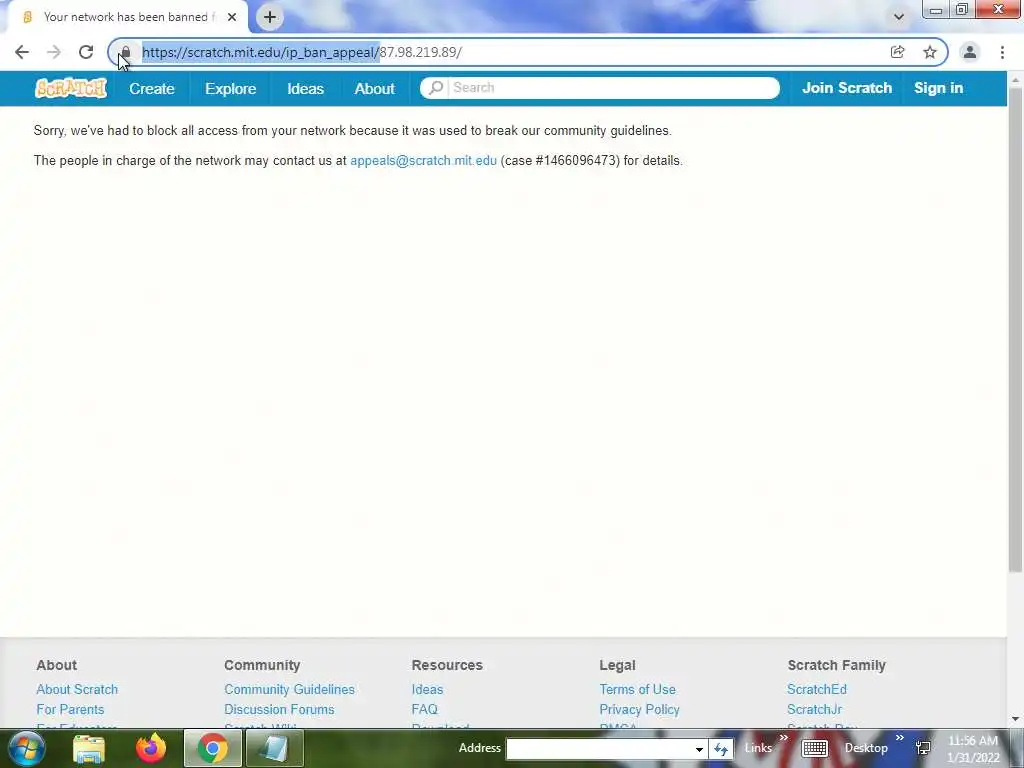
Task: Click the taskbar Address input box
Action: coord(598,749)
